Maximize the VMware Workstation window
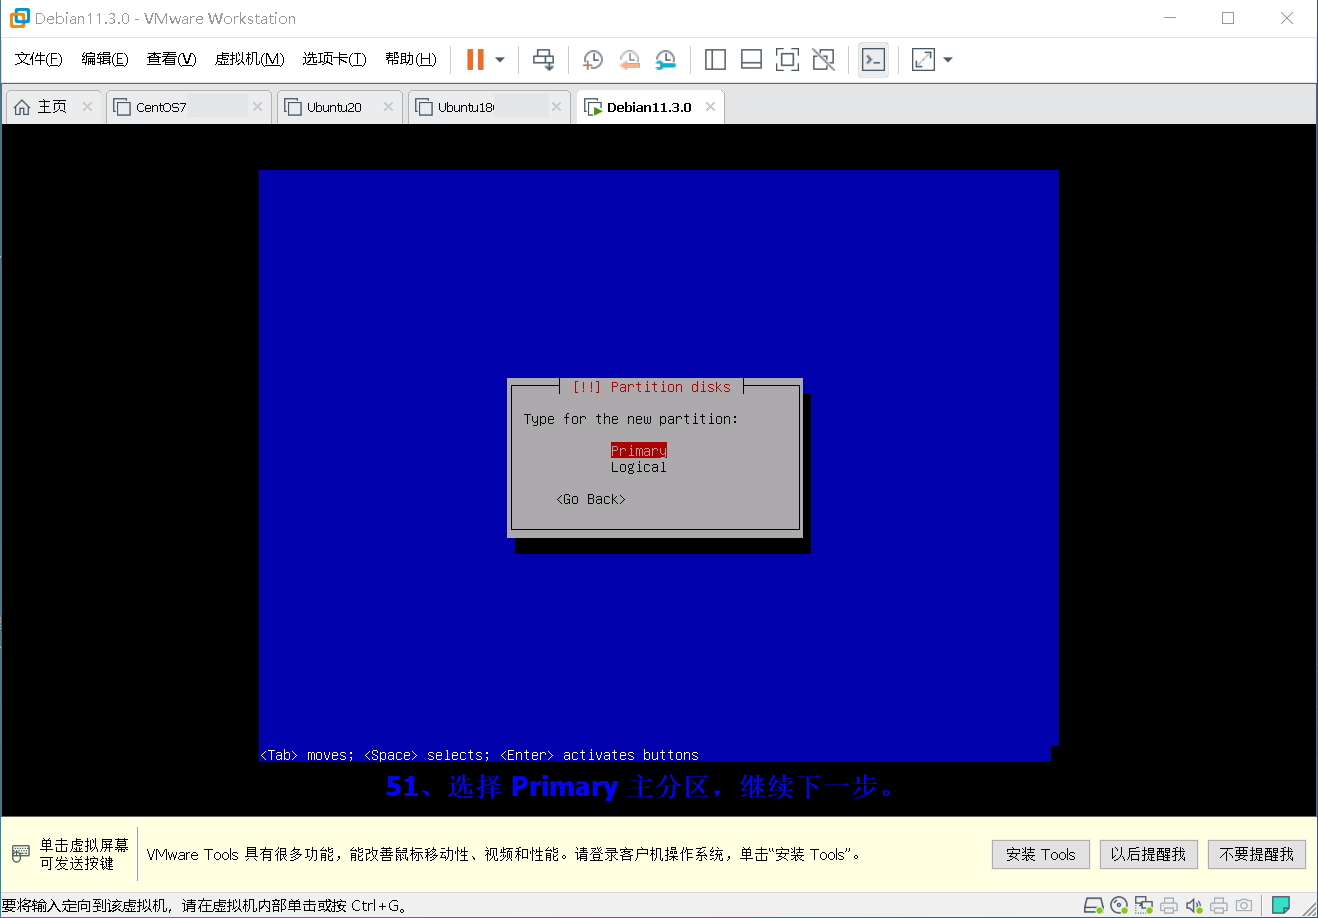Viewport: 1318px width, 918px height. coord(1228,18)
